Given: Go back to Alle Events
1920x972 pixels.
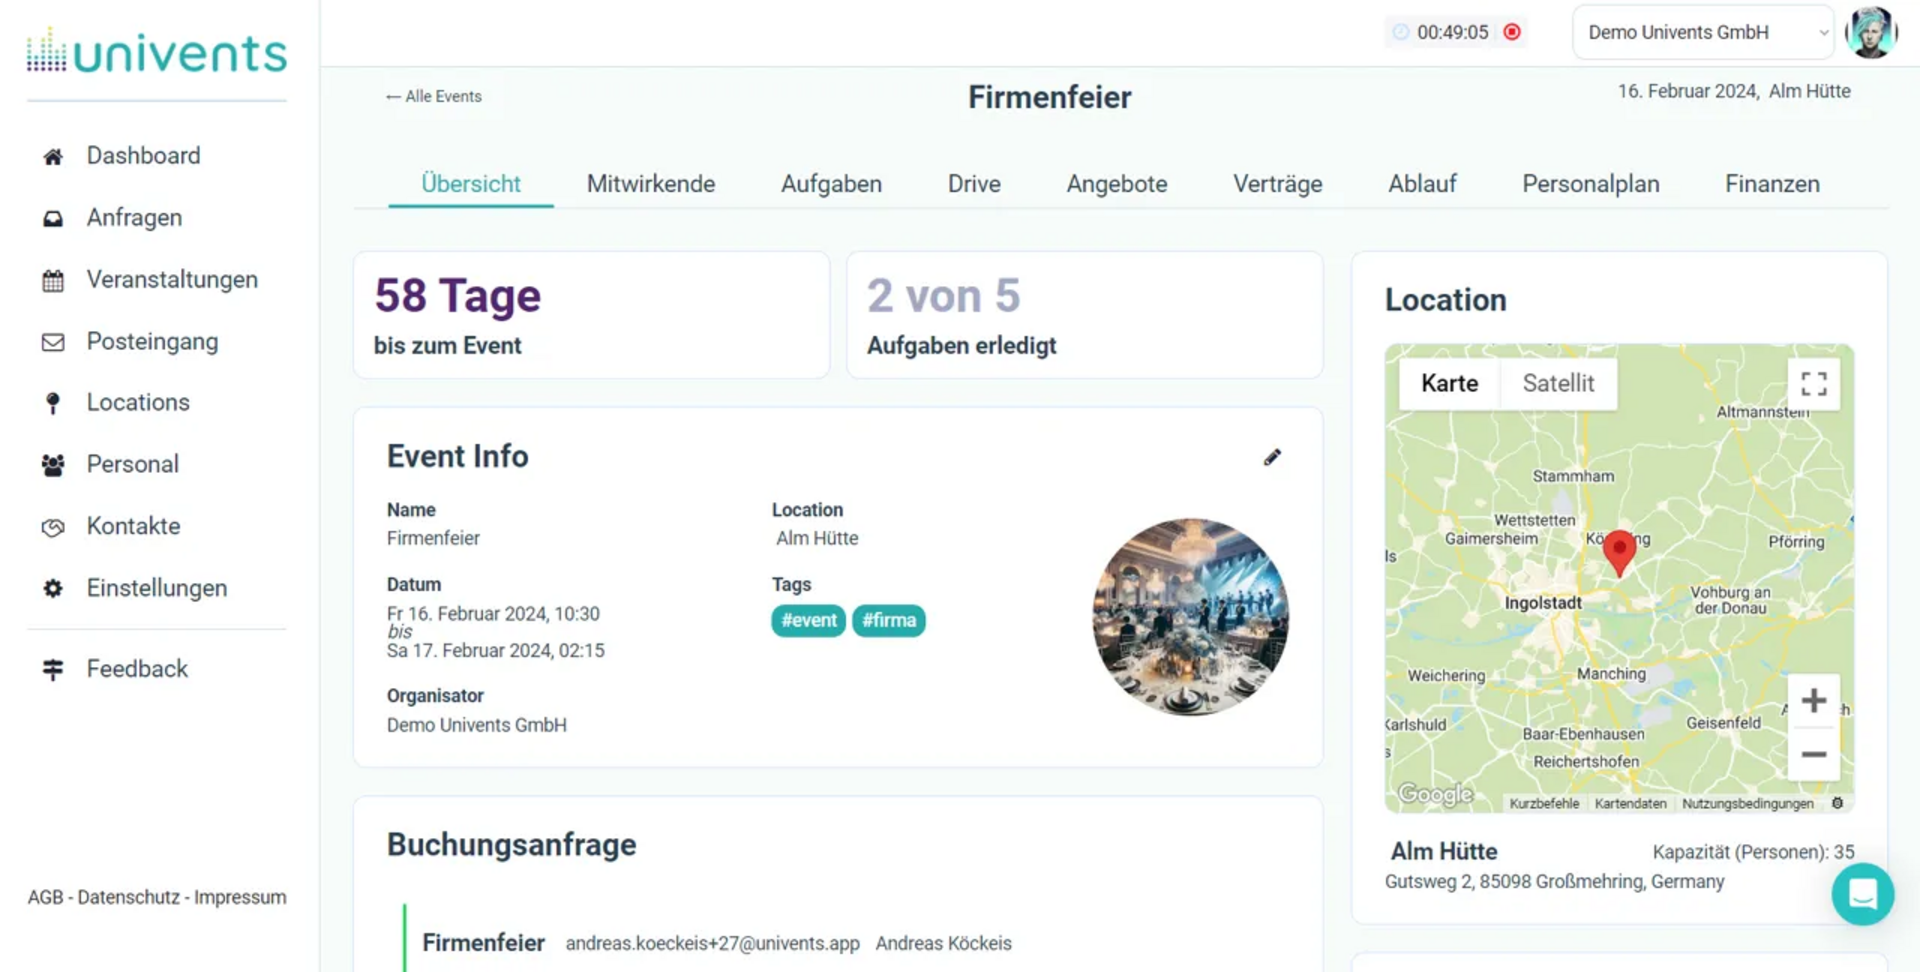Looking at the screenshot, I should [434, 96].
